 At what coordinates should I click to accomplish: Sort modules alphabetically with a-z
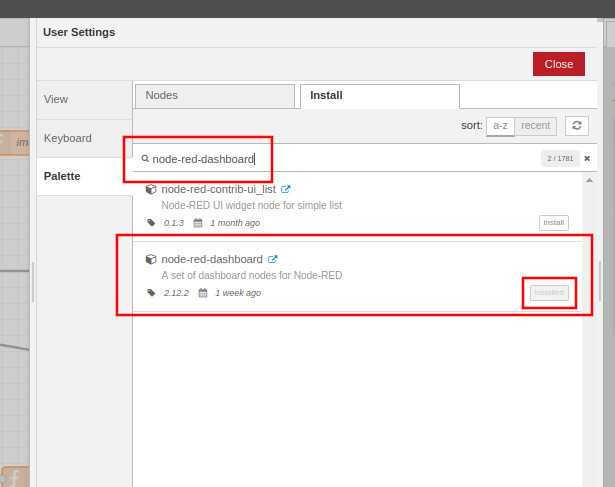(500, 126)
